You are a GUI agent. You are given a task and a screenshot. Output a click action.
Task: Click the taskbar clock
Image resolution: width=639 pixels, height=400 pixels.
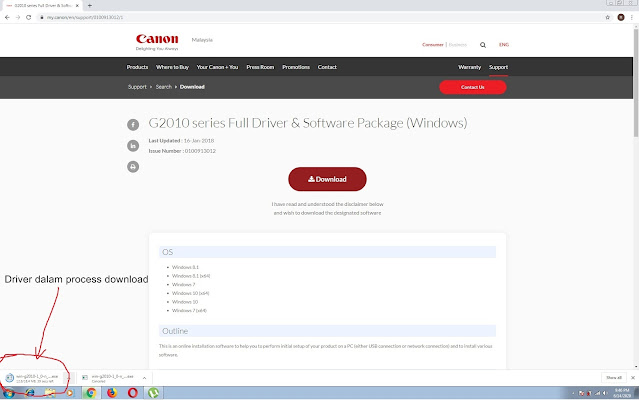[622, 393]
